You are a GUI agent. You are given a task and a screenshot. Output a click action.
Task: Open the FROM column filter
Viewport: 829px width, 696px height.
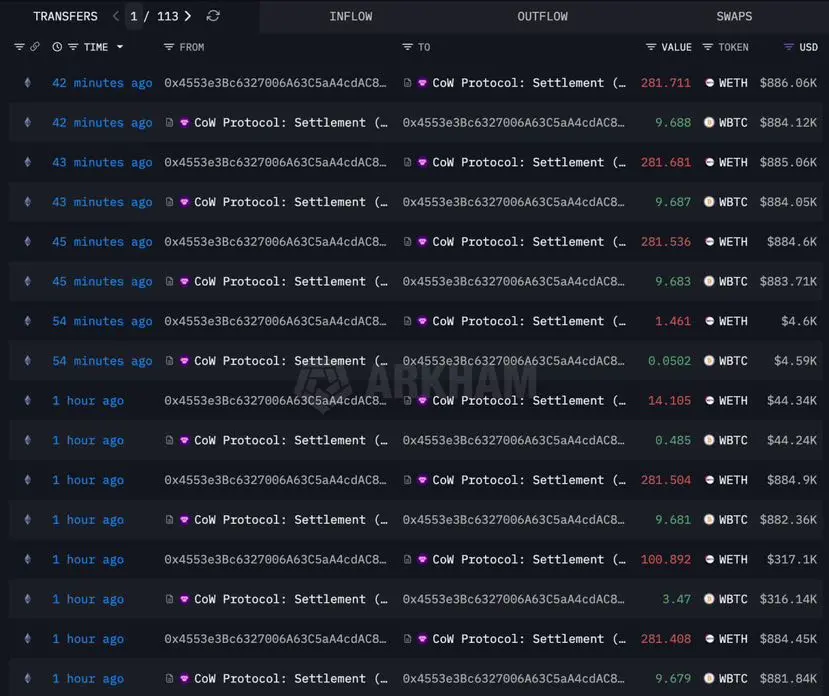click(x=169, y=47)
